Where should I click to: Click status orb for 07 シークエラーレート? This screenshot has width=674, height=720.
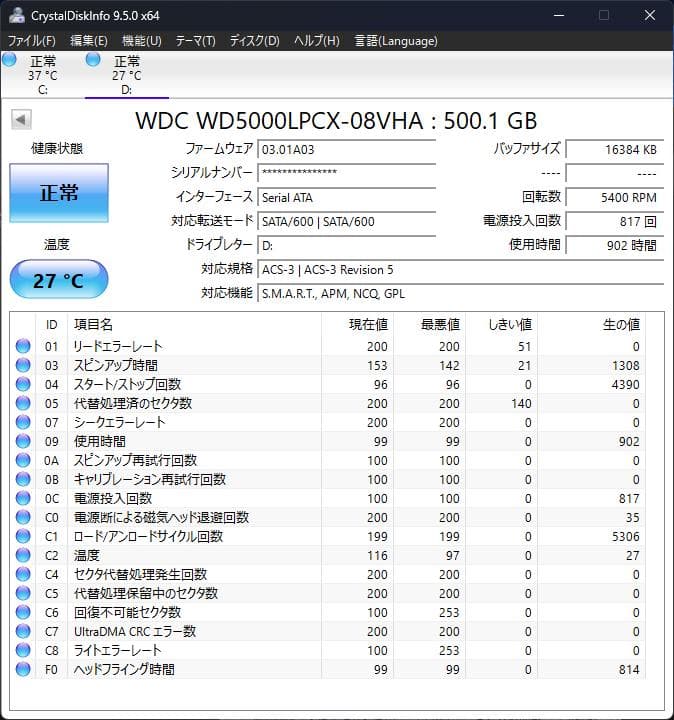[23, 422]
